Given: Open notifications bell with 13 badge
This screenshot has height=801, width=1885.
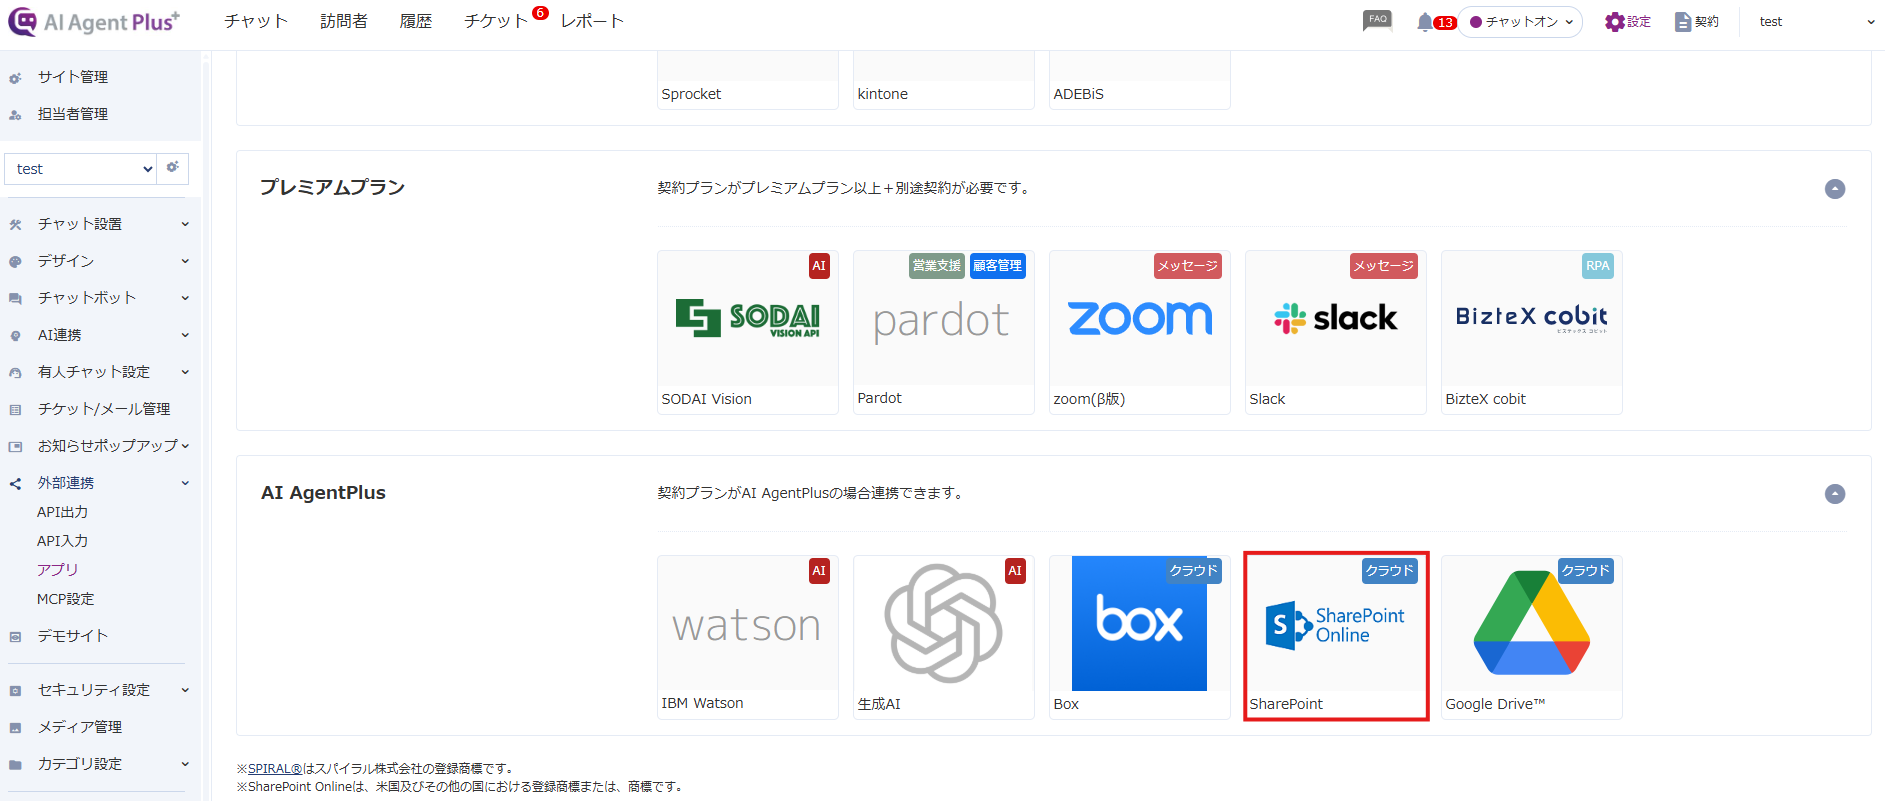Looking at the screenshot, I should pyautogui.click(x=1434, y=22).
